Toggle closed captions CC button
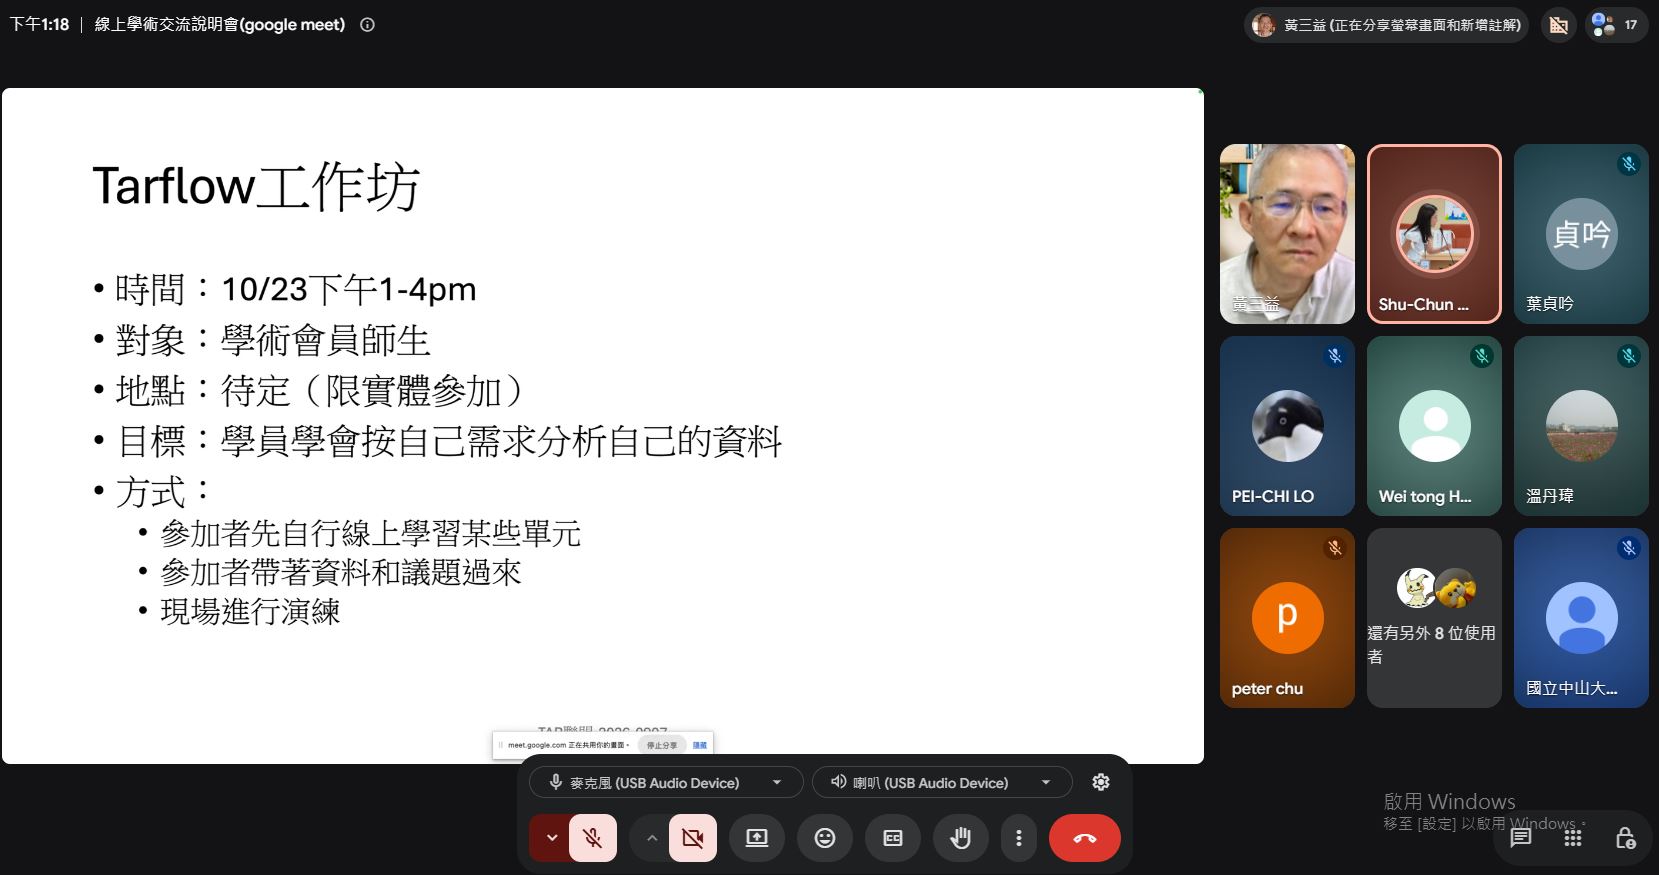 point(893,838)
